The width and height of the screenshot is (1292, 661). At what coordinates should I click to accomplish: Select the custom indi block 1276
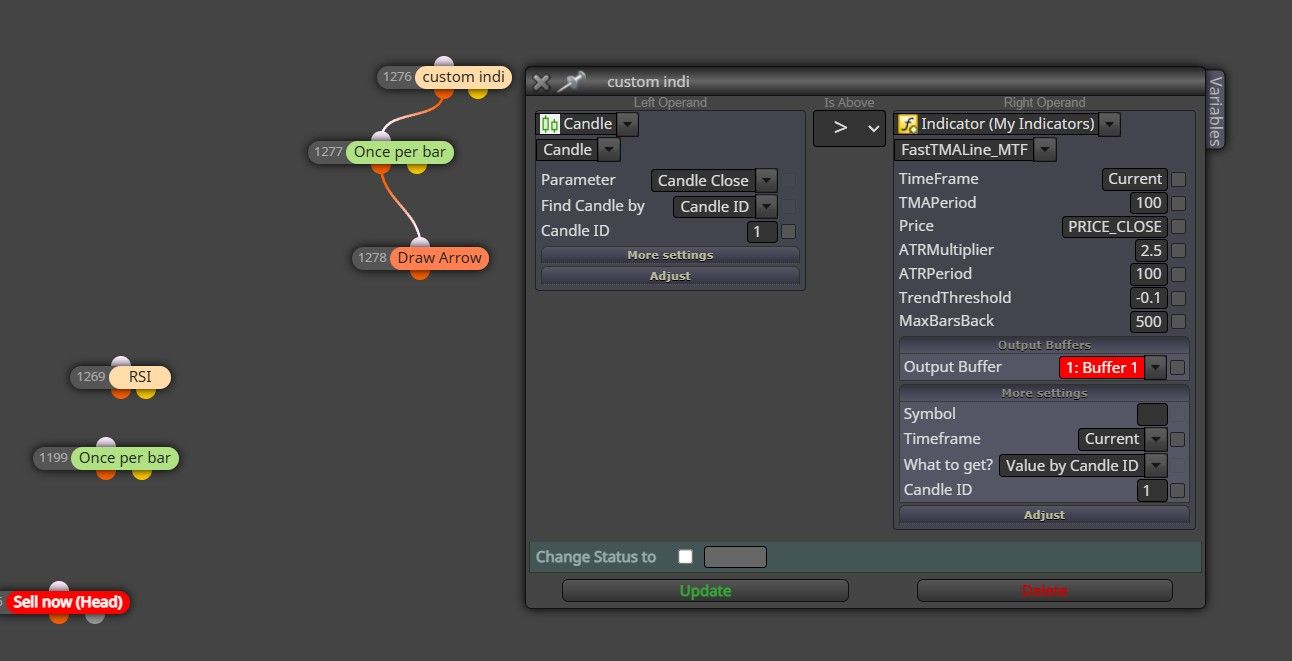tap(463, 77)
